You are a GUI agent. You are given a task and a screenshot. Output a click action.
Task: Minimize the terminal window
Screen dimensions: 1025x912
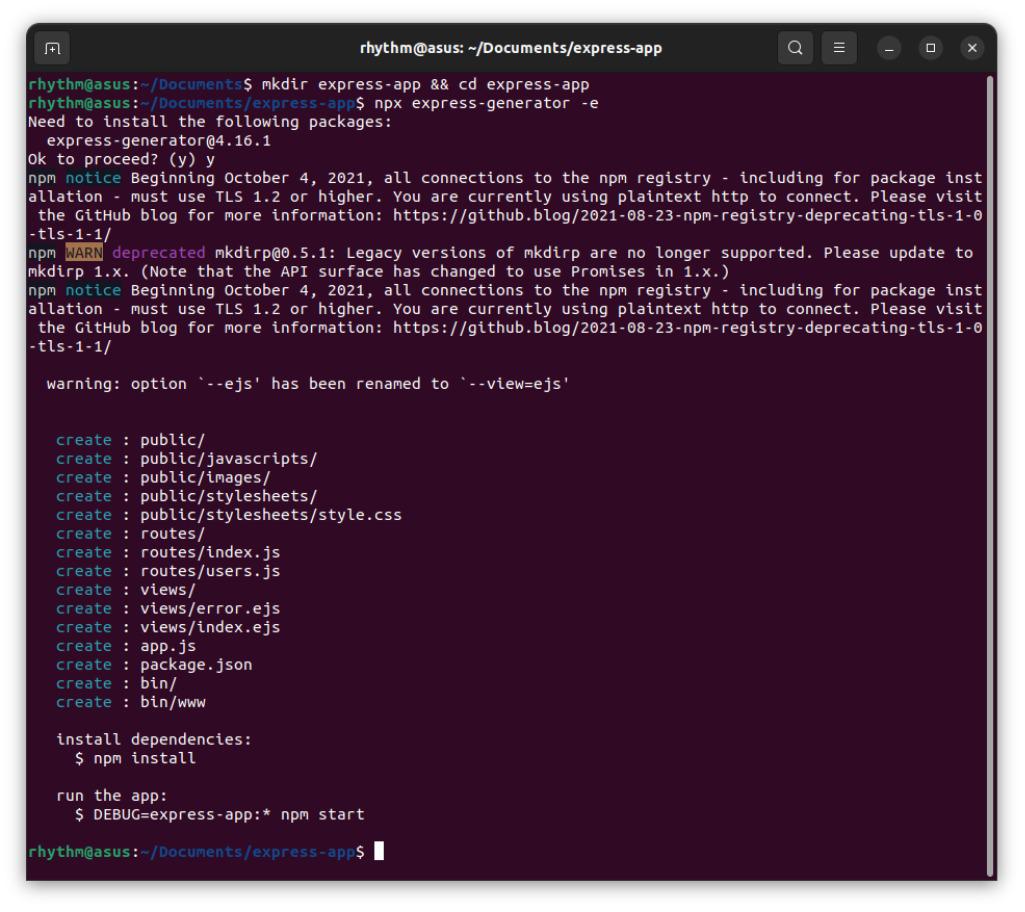[x=889, y=48]
